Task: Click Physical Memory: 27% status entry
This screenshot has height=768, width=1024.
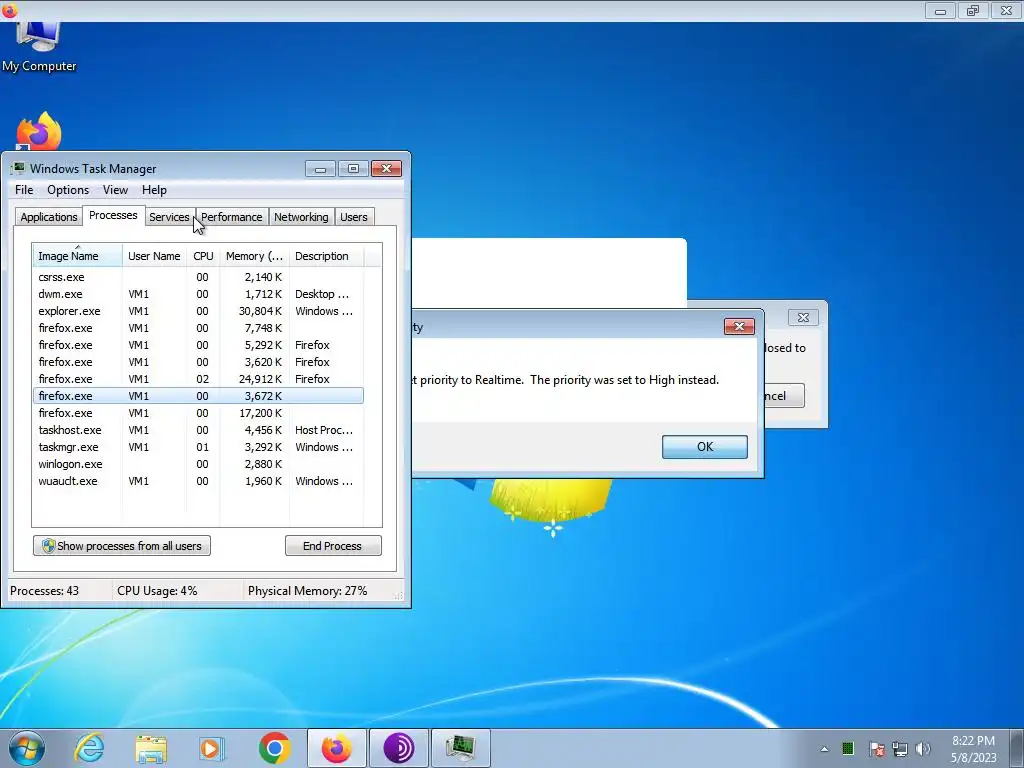Action: tap(308, 591)
